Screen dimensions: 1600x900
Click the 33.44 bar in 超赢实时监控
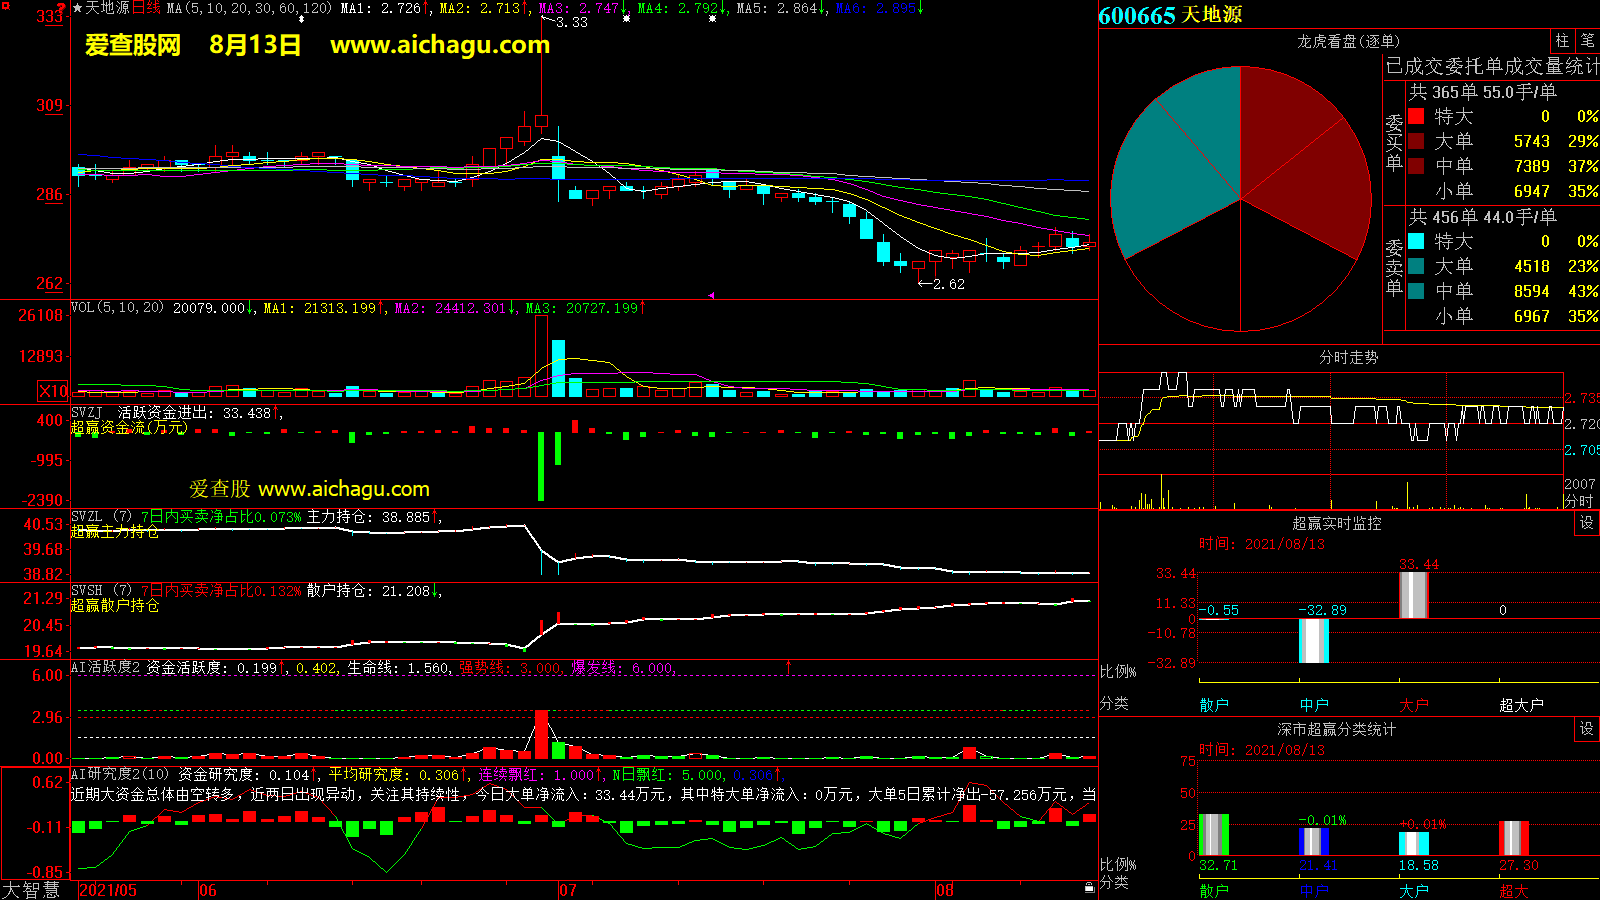(x=1413, y=594)
